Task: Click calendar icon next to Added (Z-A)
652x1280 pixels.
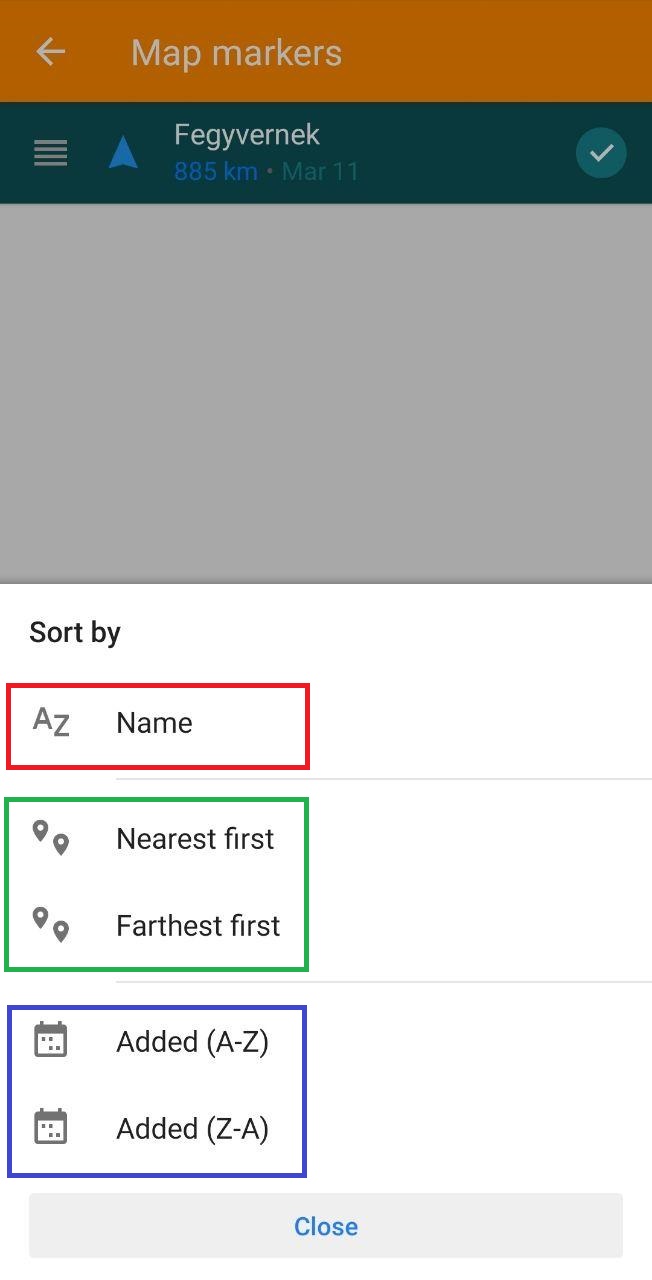Action: click(x=50, y=1128)
